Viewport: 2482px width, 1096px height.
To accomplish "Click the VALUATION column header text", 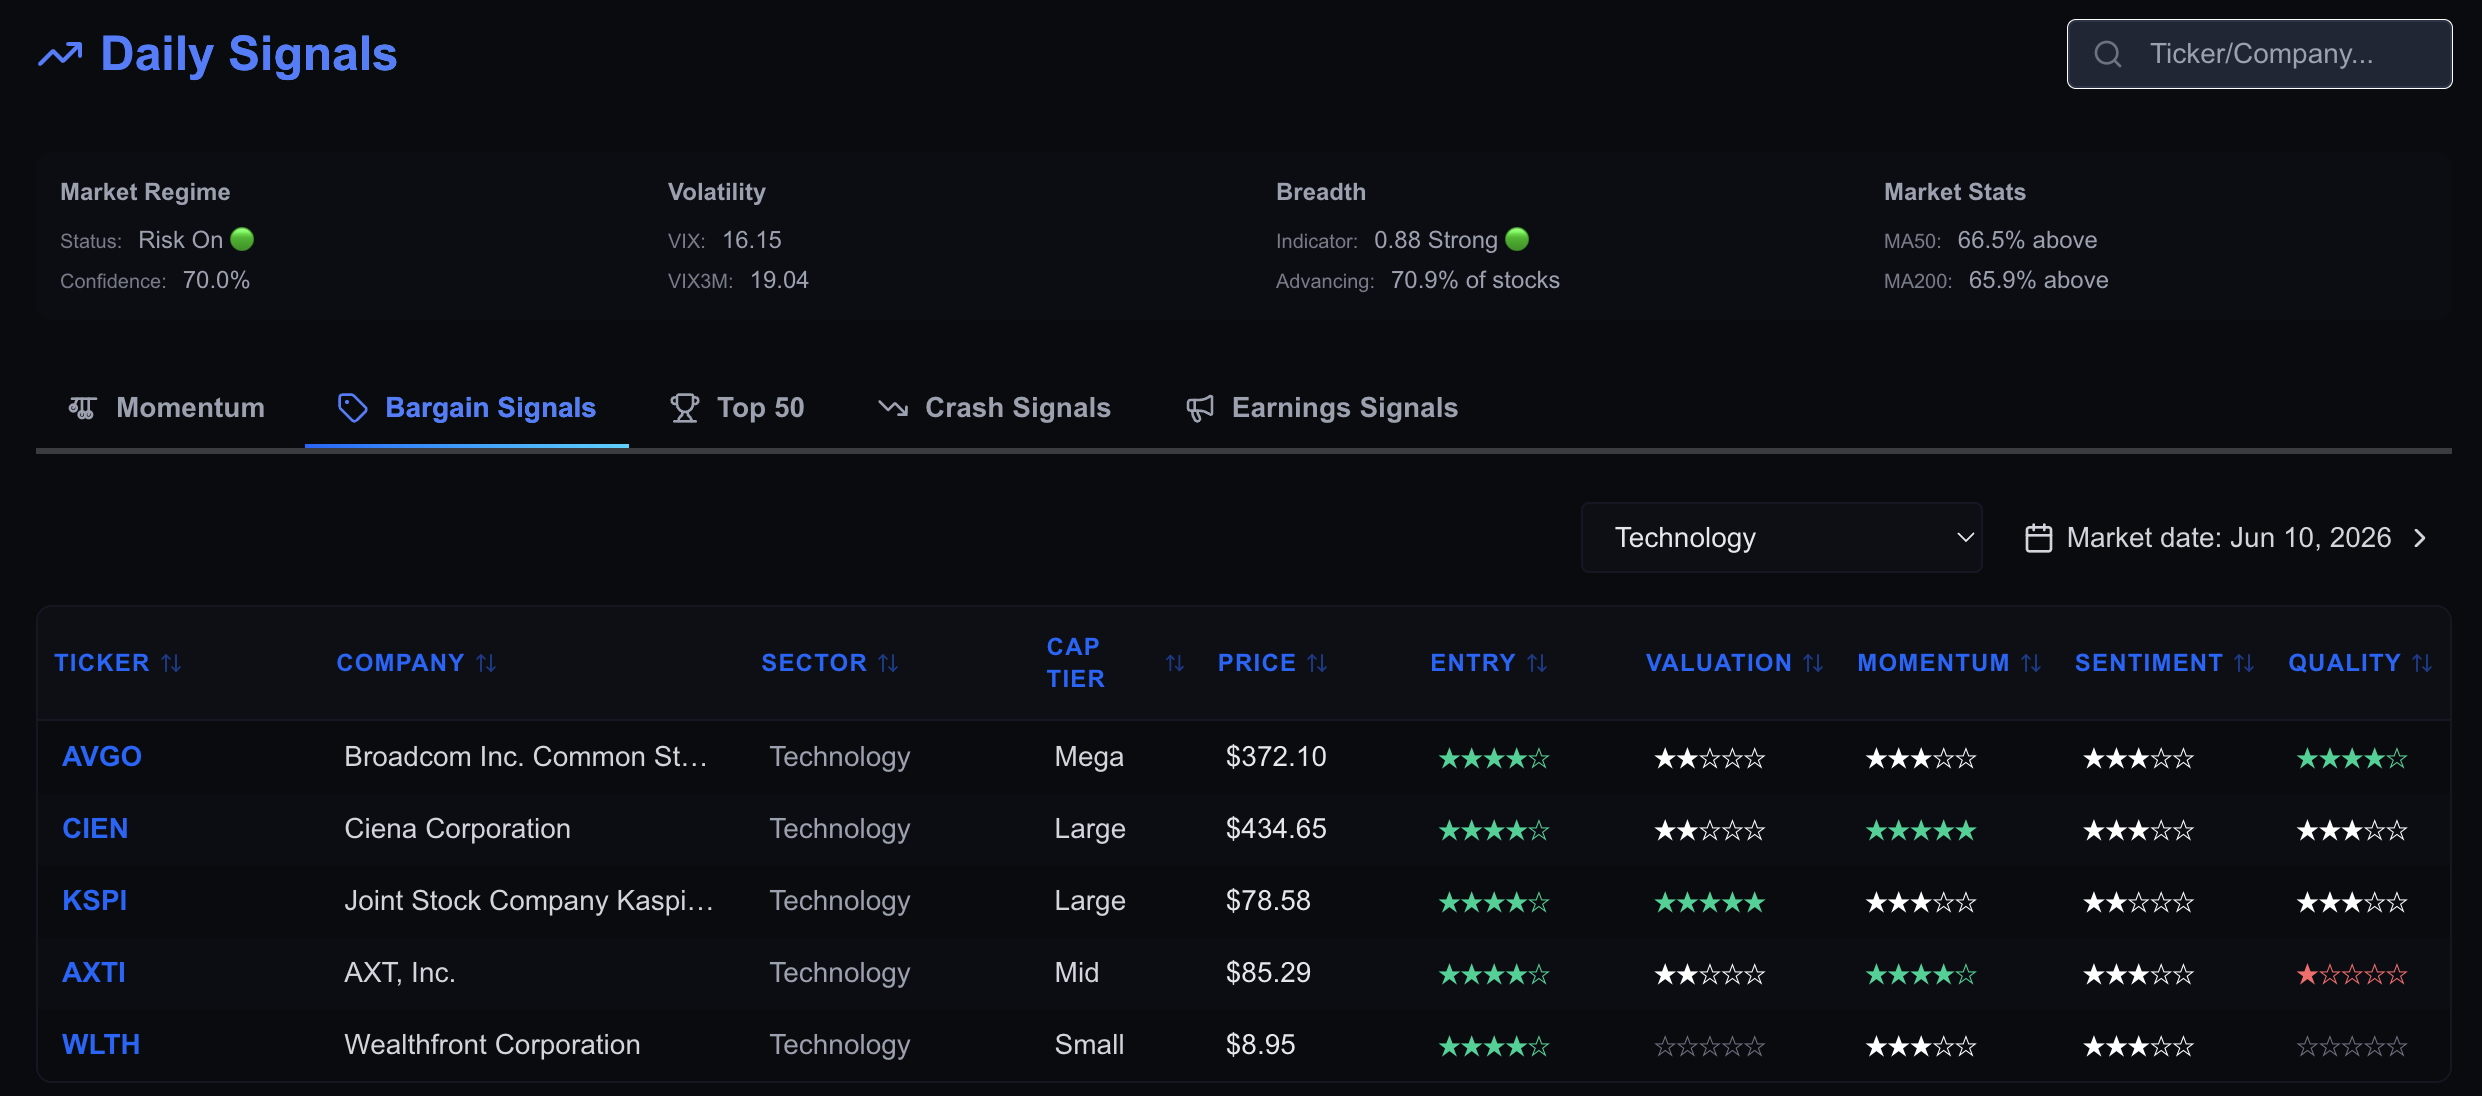I will (x=1719, y=663).
